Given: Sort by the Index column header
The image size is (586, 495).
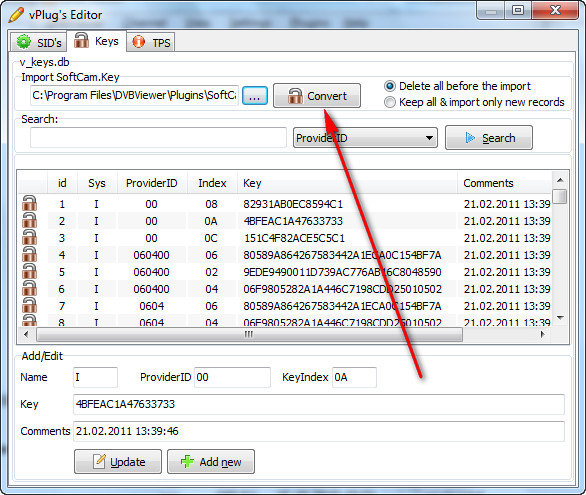Looking at the screenshot, I should 212,183.
